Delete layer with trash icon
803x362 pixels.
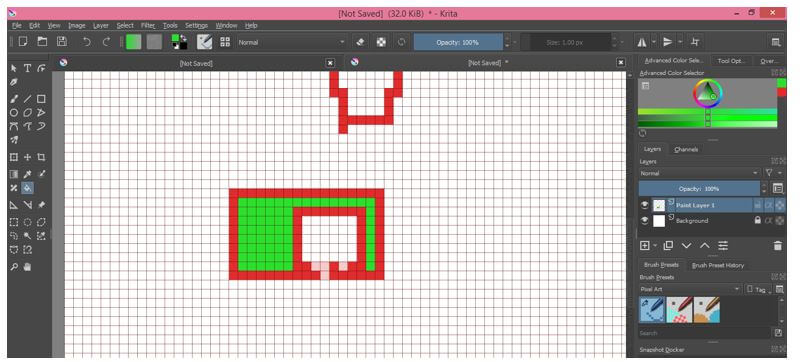pos(777,246)
